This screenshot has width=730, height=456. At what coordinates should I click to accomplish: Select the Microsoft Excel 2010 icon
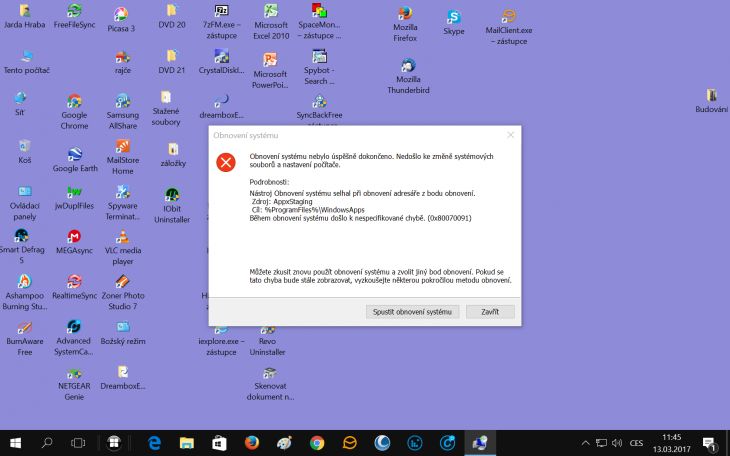point(271,22)
